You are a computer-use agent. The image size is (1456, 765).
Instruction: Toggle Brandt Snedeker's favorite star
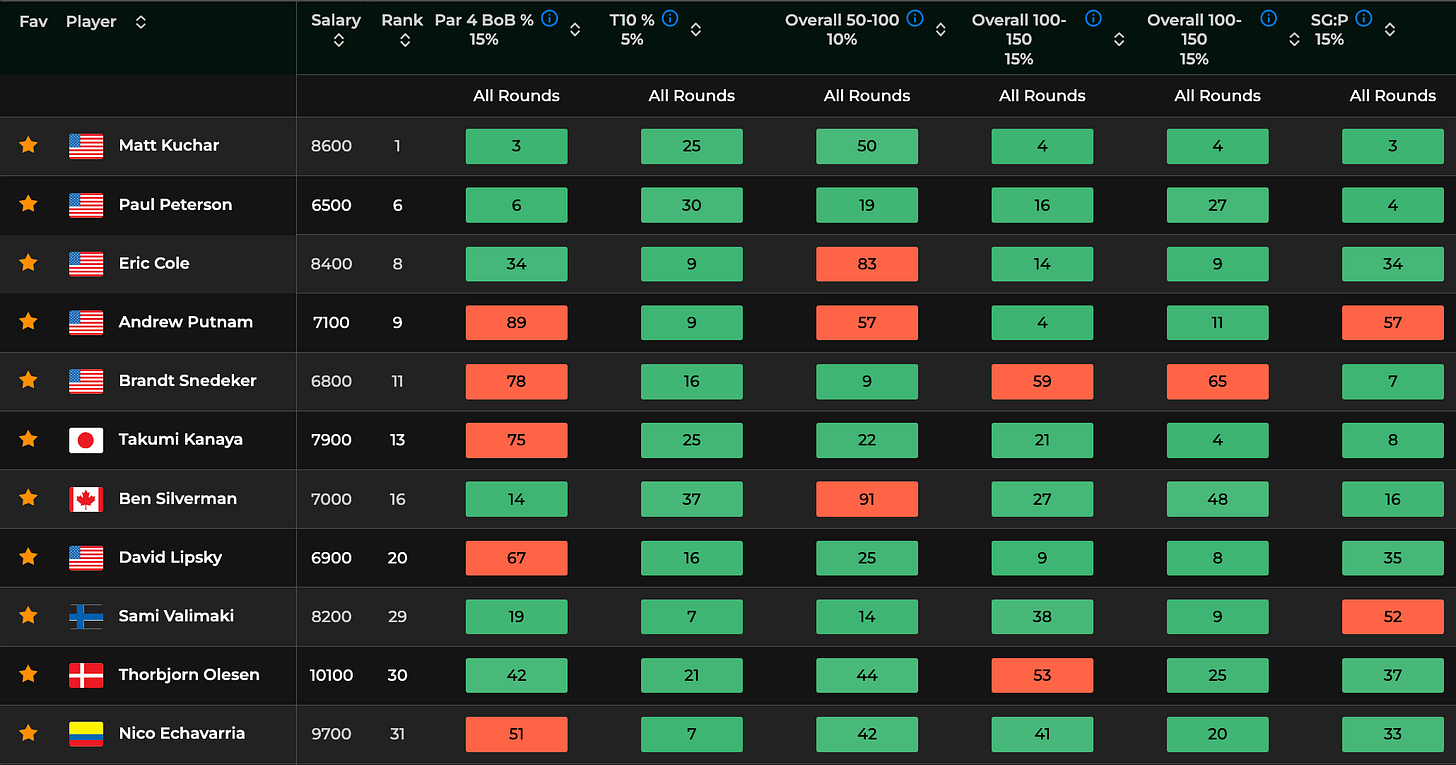tap(28, 381)
